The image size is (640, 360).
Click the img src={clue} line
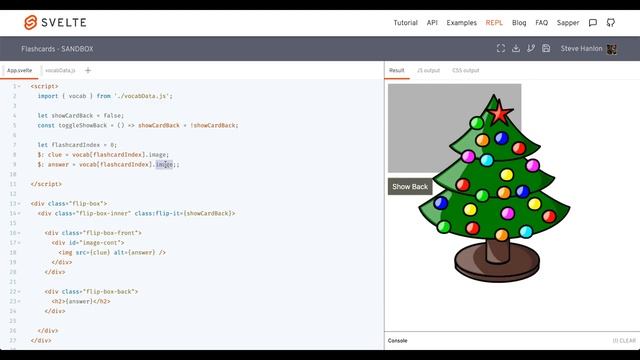[x=112, y=253]
